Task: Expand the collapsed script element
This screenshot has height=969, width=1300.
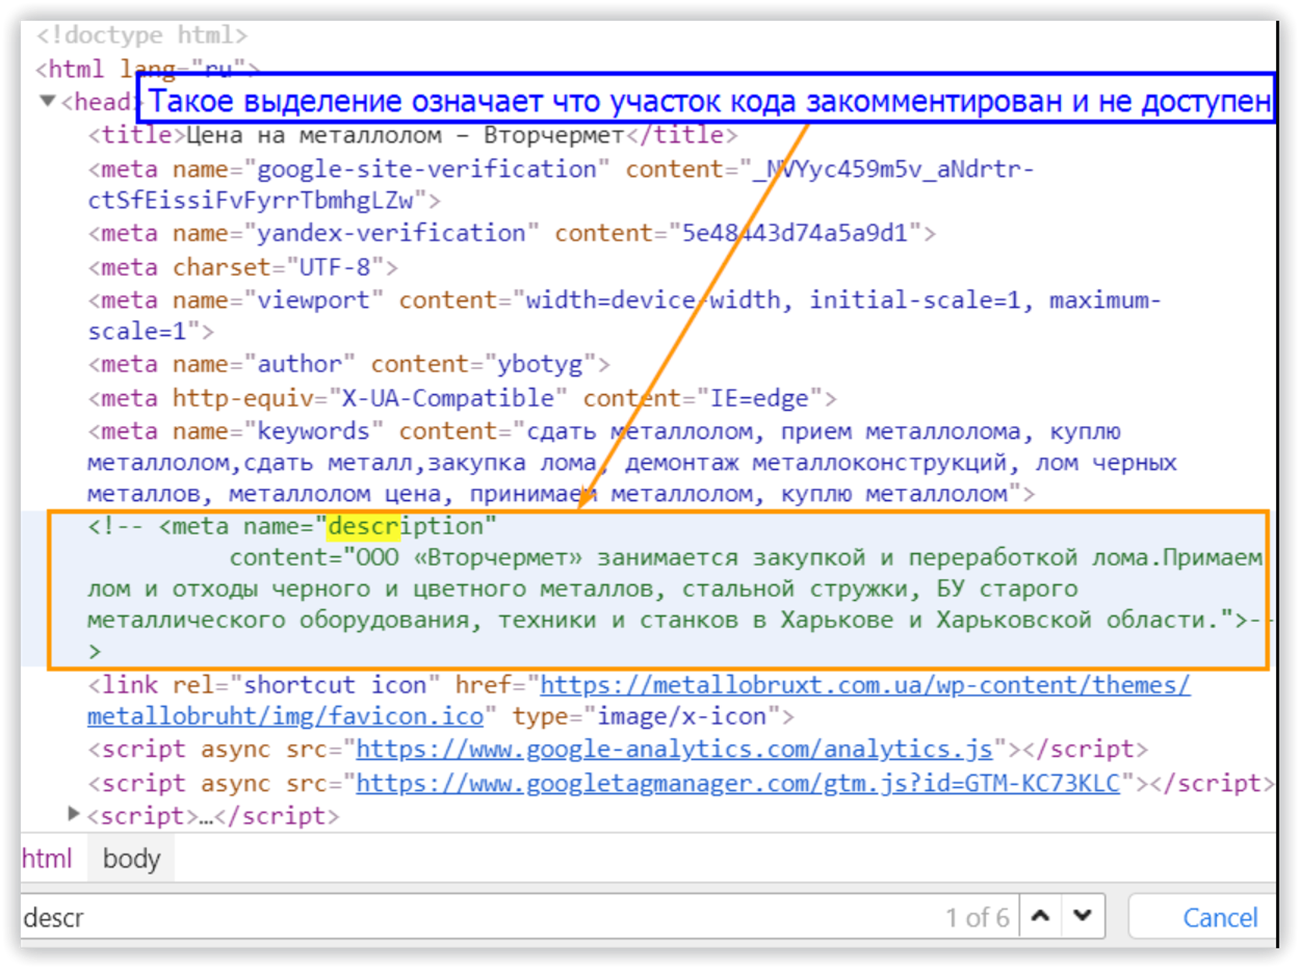Action: click(73, 814)
